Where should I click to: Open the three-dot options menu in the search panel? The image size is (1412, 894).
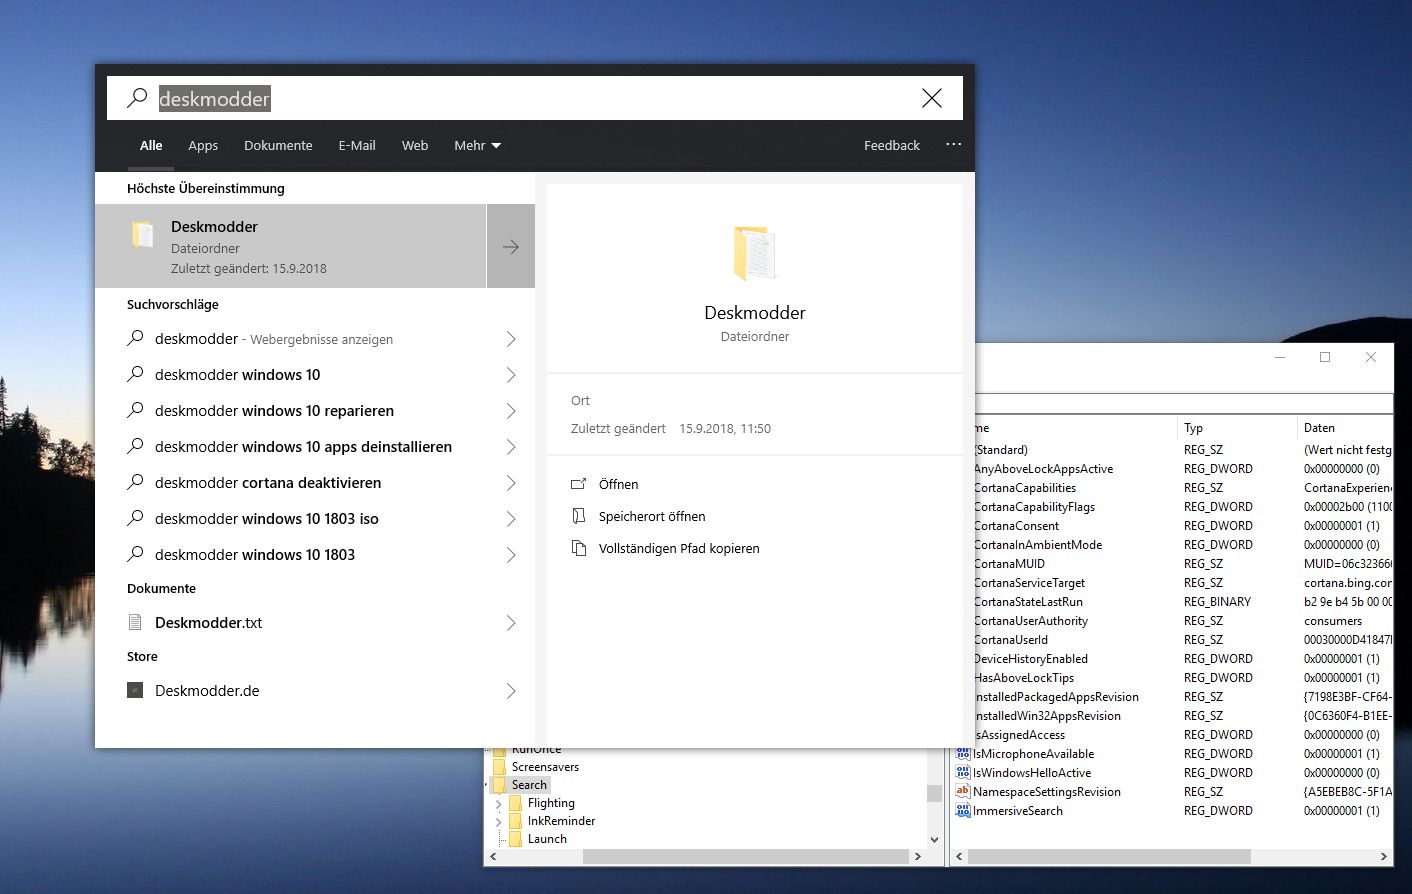(954, 145)
